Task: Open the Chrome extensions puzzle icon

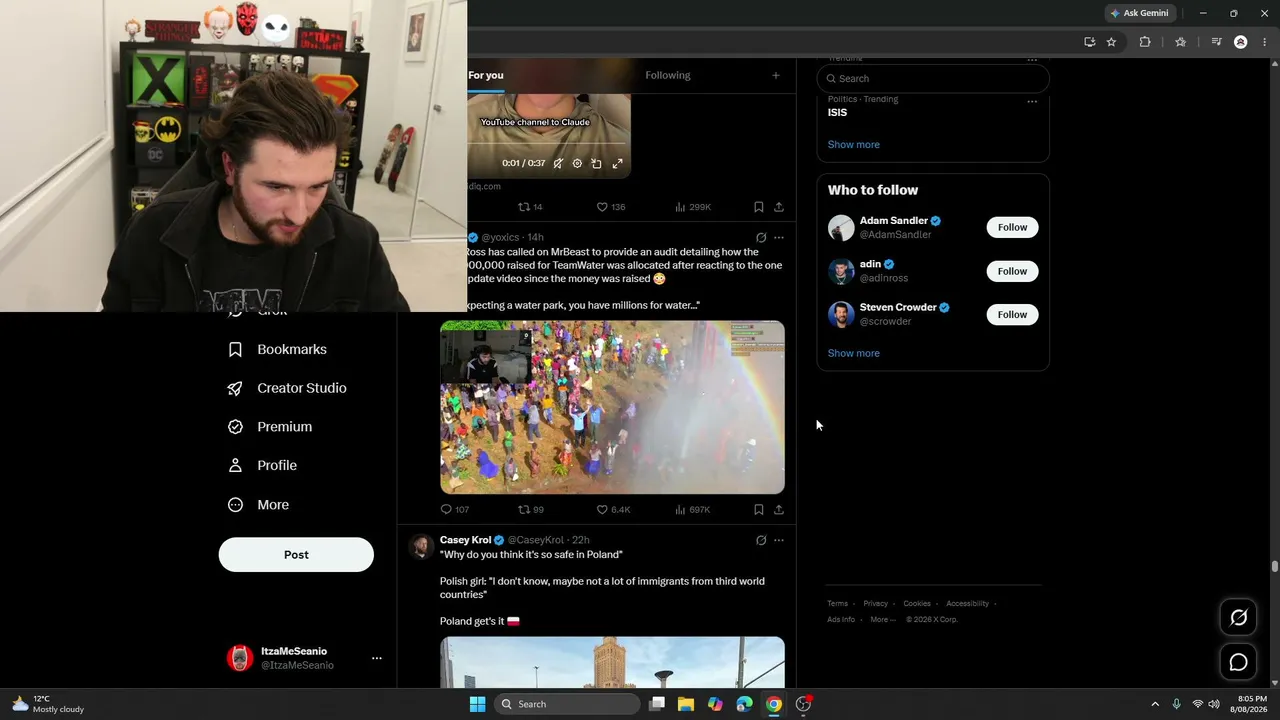Action: [1145, 42]
